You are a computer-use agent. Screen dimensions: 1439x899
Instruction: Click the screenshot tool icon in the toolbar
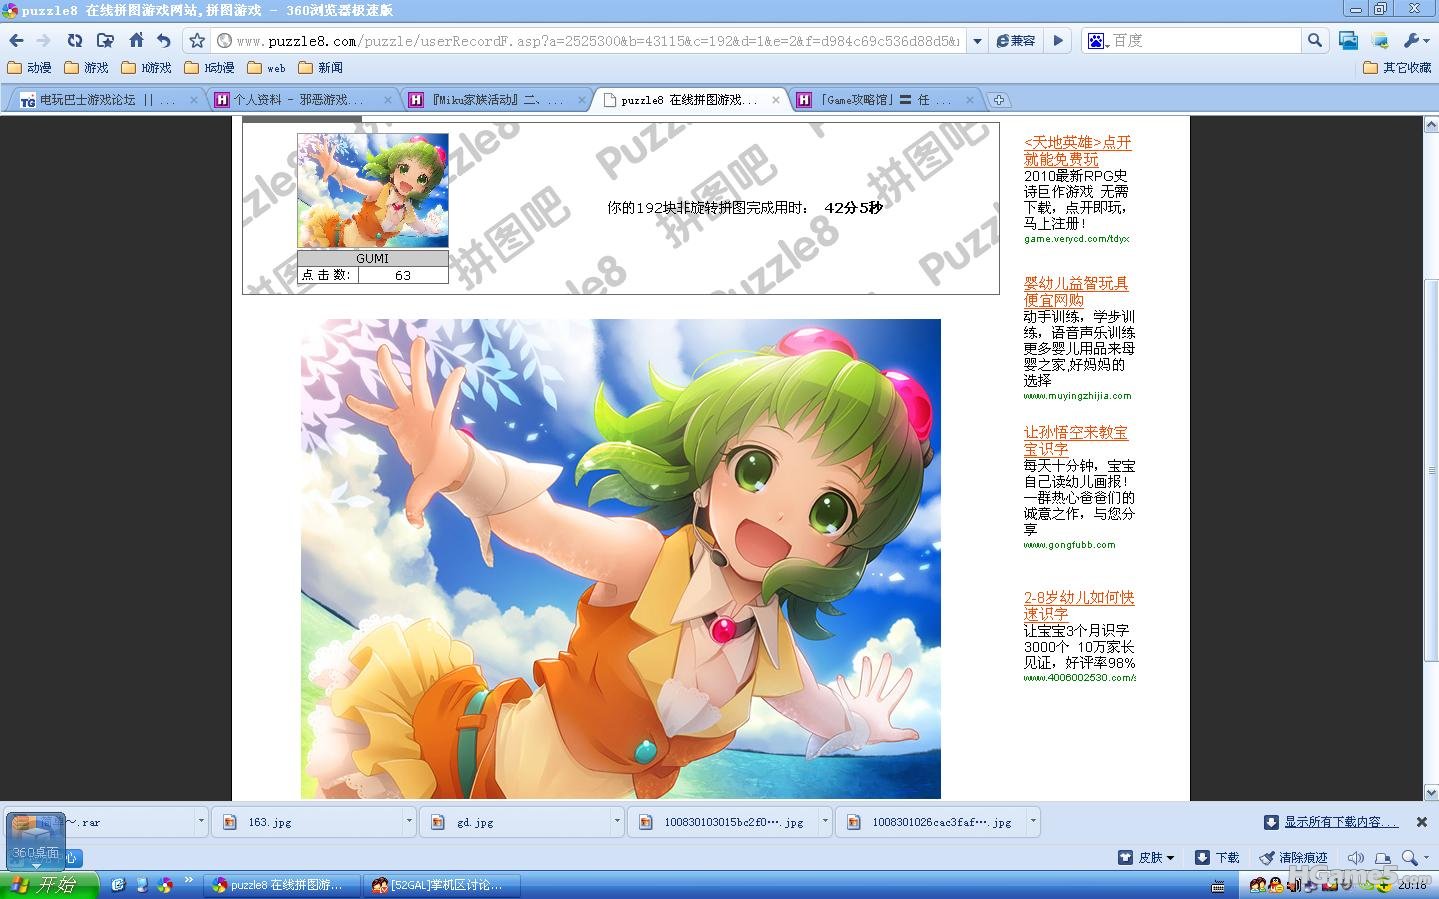(1349, 41)
